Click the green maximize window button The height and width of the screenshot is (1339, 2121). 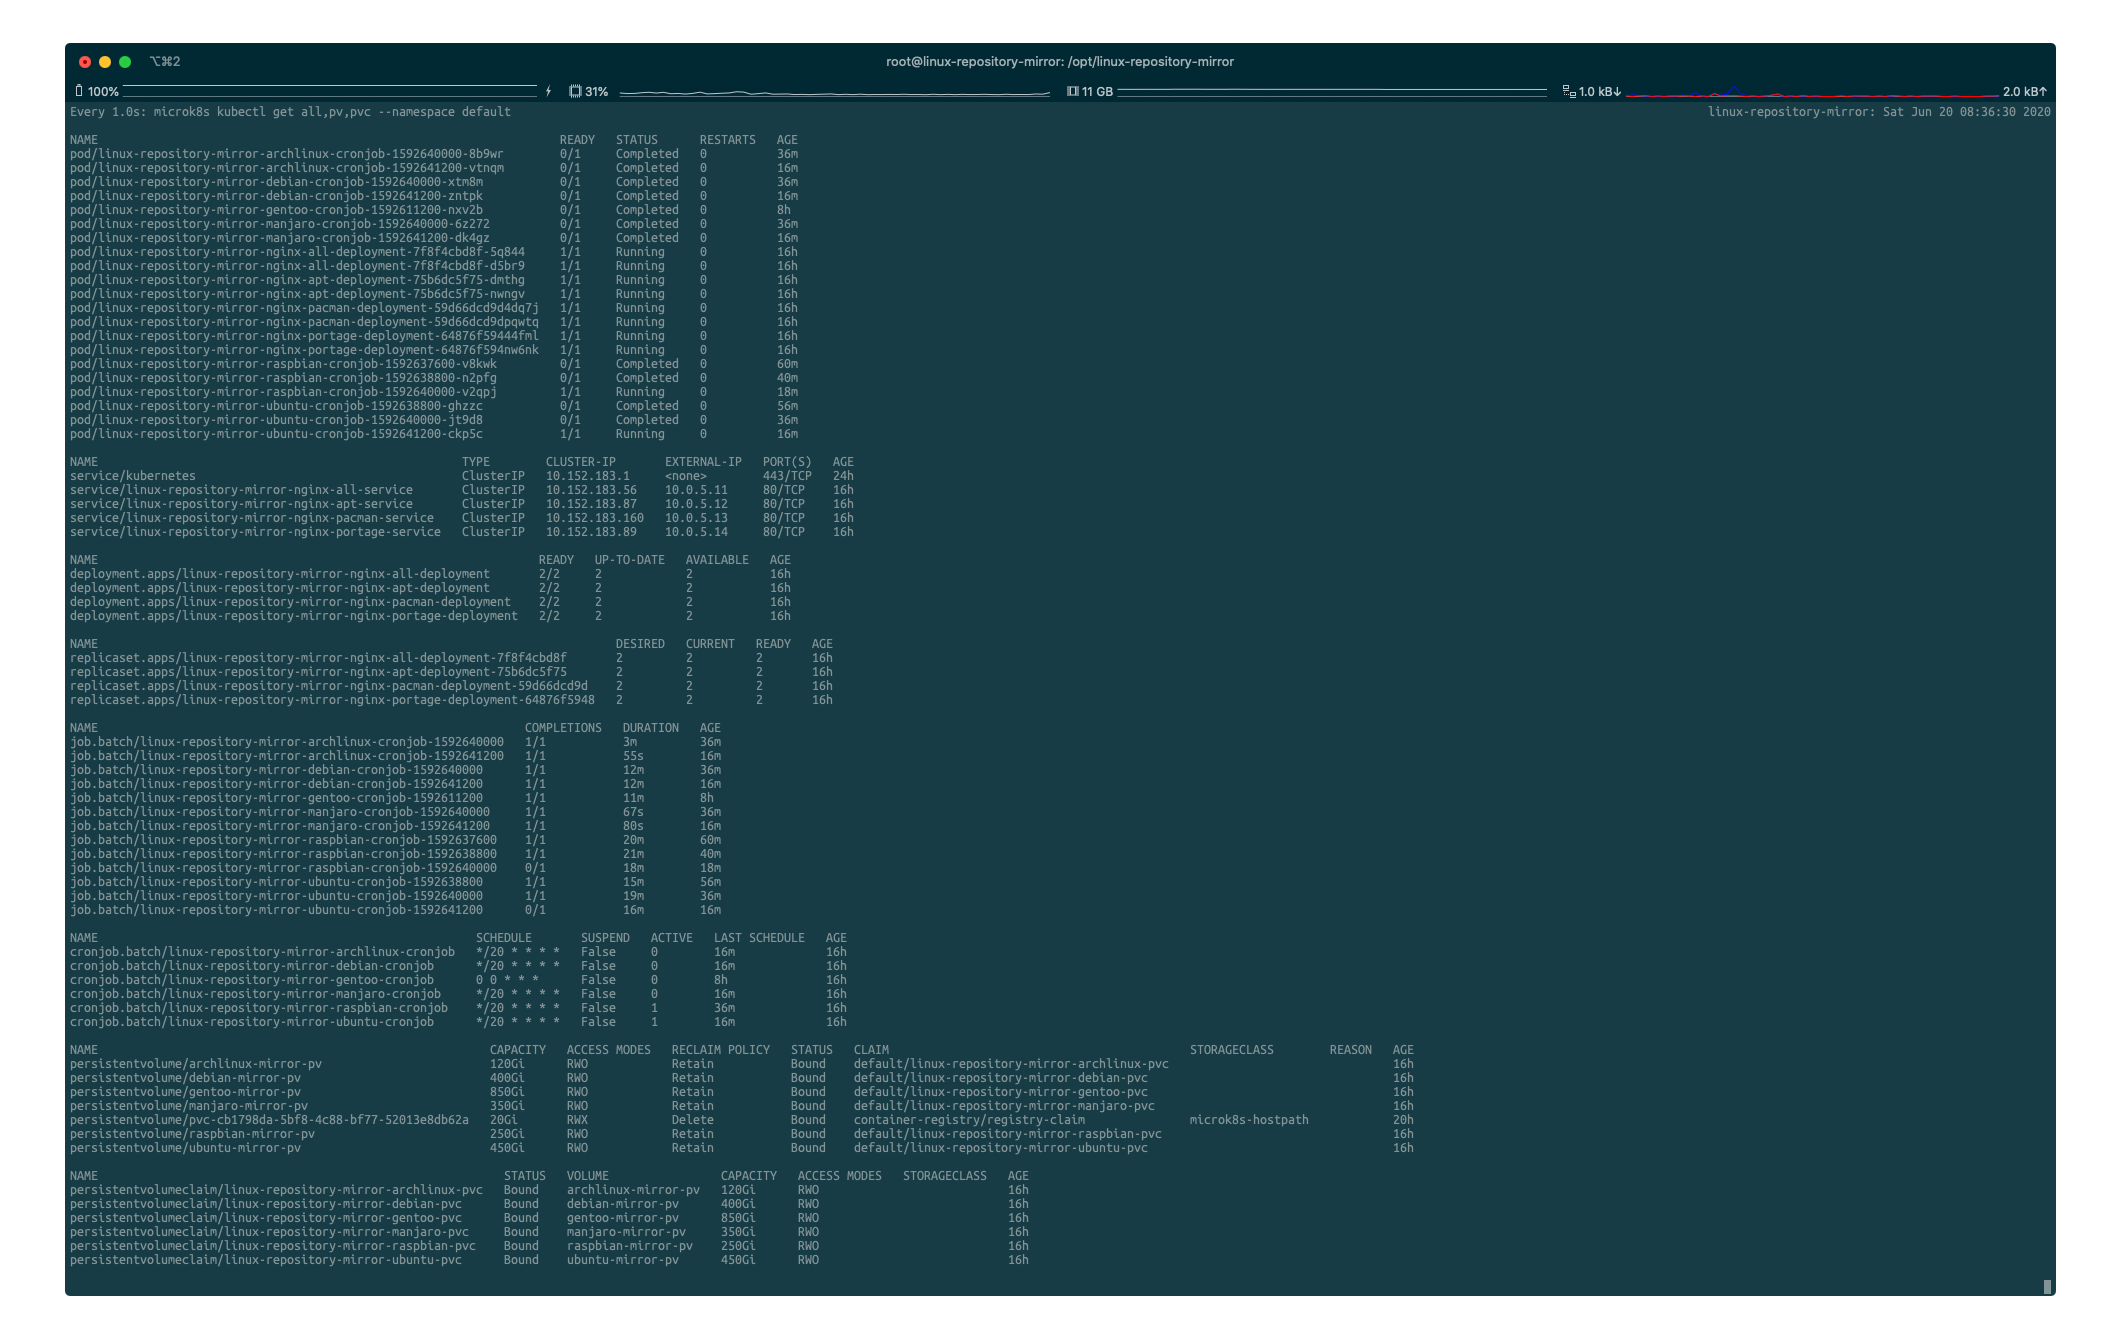(x=125, y=62)
